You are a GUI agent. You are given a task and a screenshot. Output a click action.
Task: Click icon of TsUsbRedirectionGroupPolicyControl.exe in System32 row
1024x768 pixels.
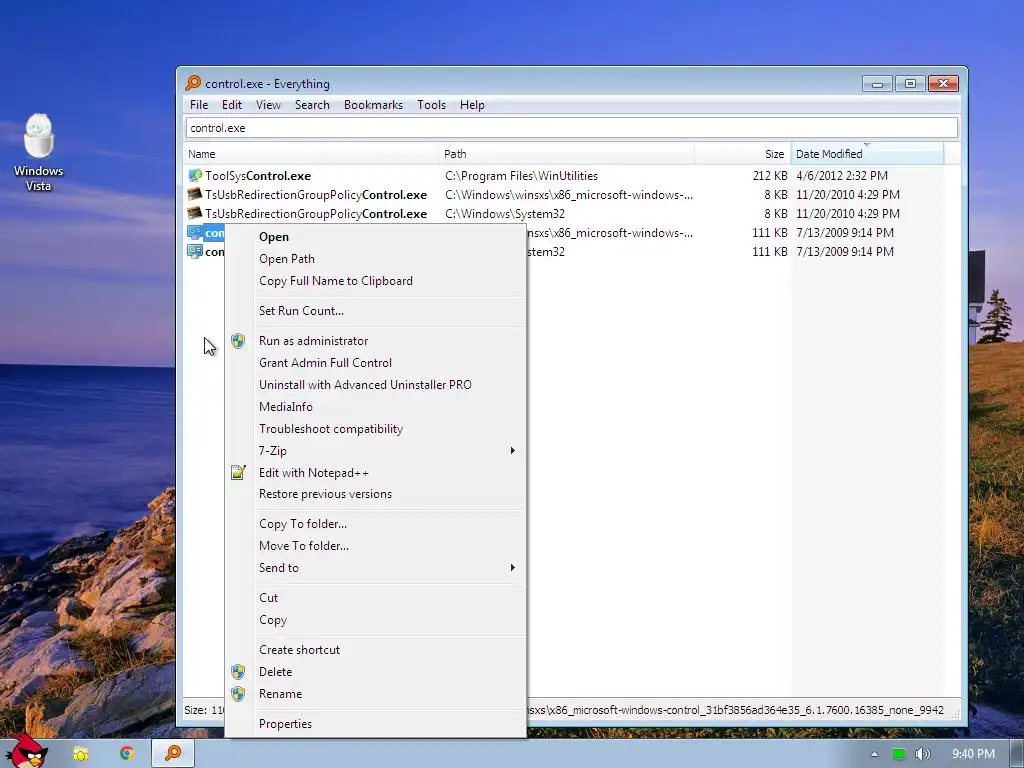[x=195, y=213]
